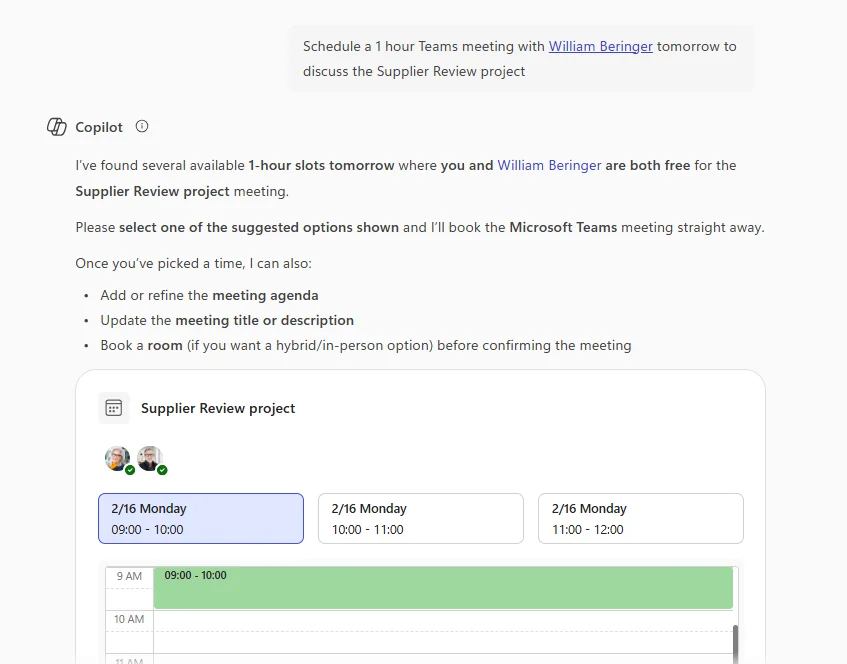Viewport: 847px width, 664px height.
Task: Click the 'Please select one of the suggested options' sentence
Action: (x=420, y=227)
